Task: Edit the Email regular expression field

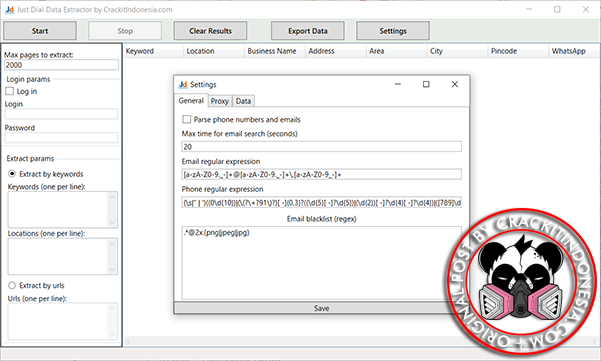Action: pyautogui.click(x=321, y=174)
